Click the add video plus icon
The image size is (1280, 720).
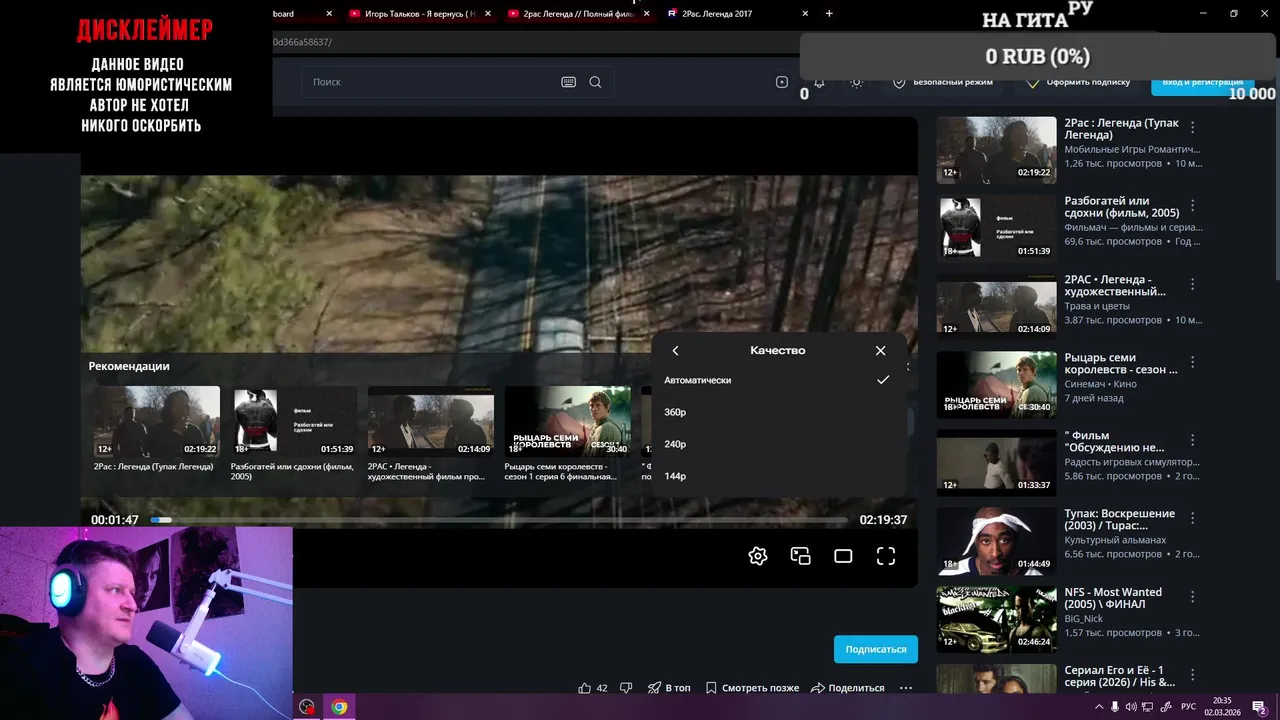[782, 82]
